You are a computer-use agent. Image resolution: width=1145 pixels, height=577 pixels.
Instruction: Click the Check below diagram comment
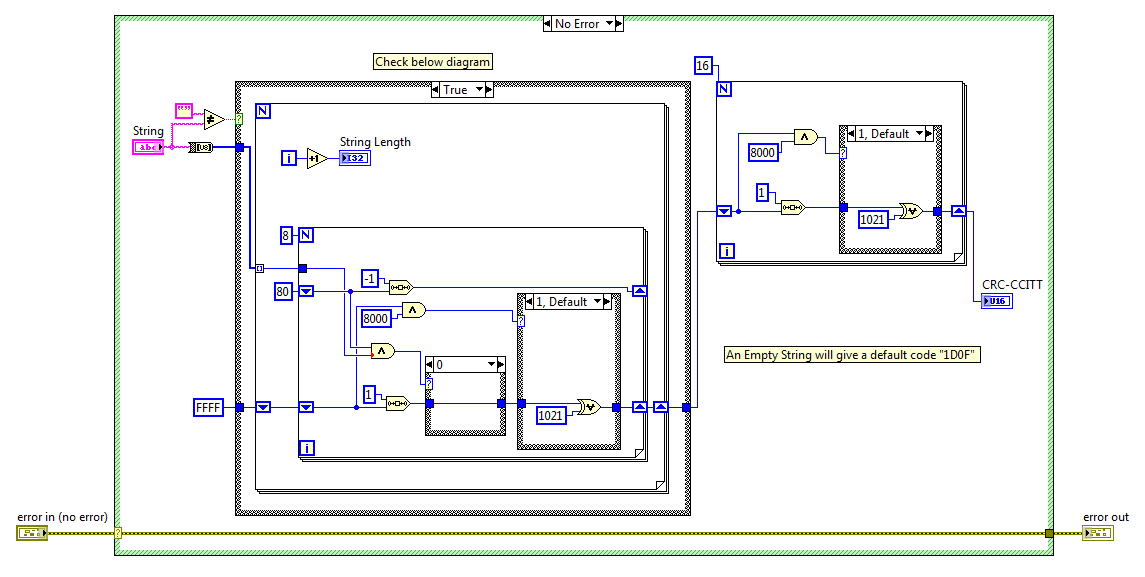(432, 62)
